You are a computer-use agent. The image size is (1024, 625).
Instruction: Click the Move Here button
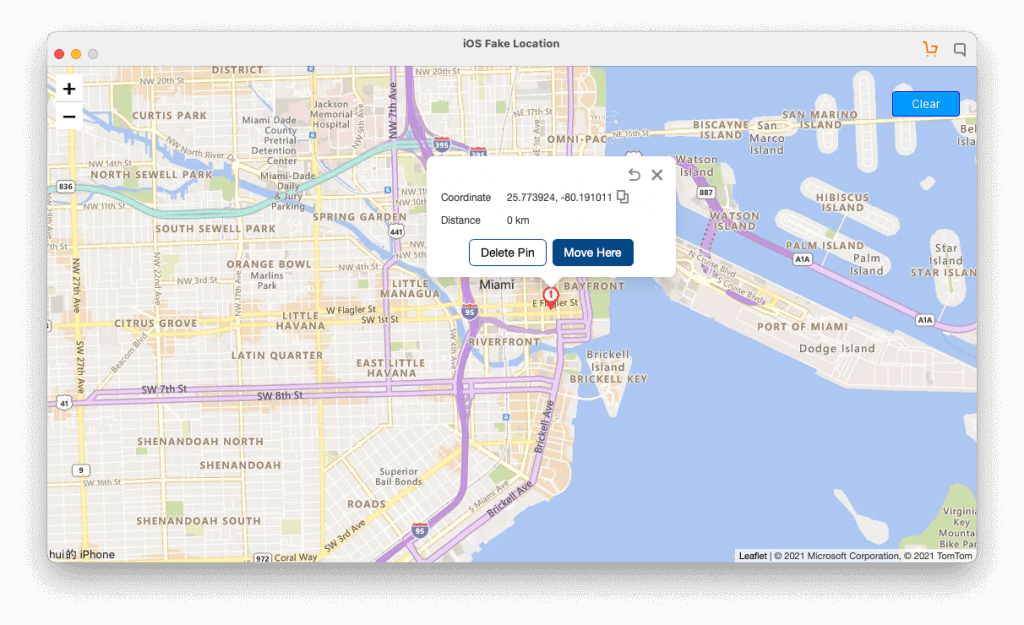click(593, 253)
